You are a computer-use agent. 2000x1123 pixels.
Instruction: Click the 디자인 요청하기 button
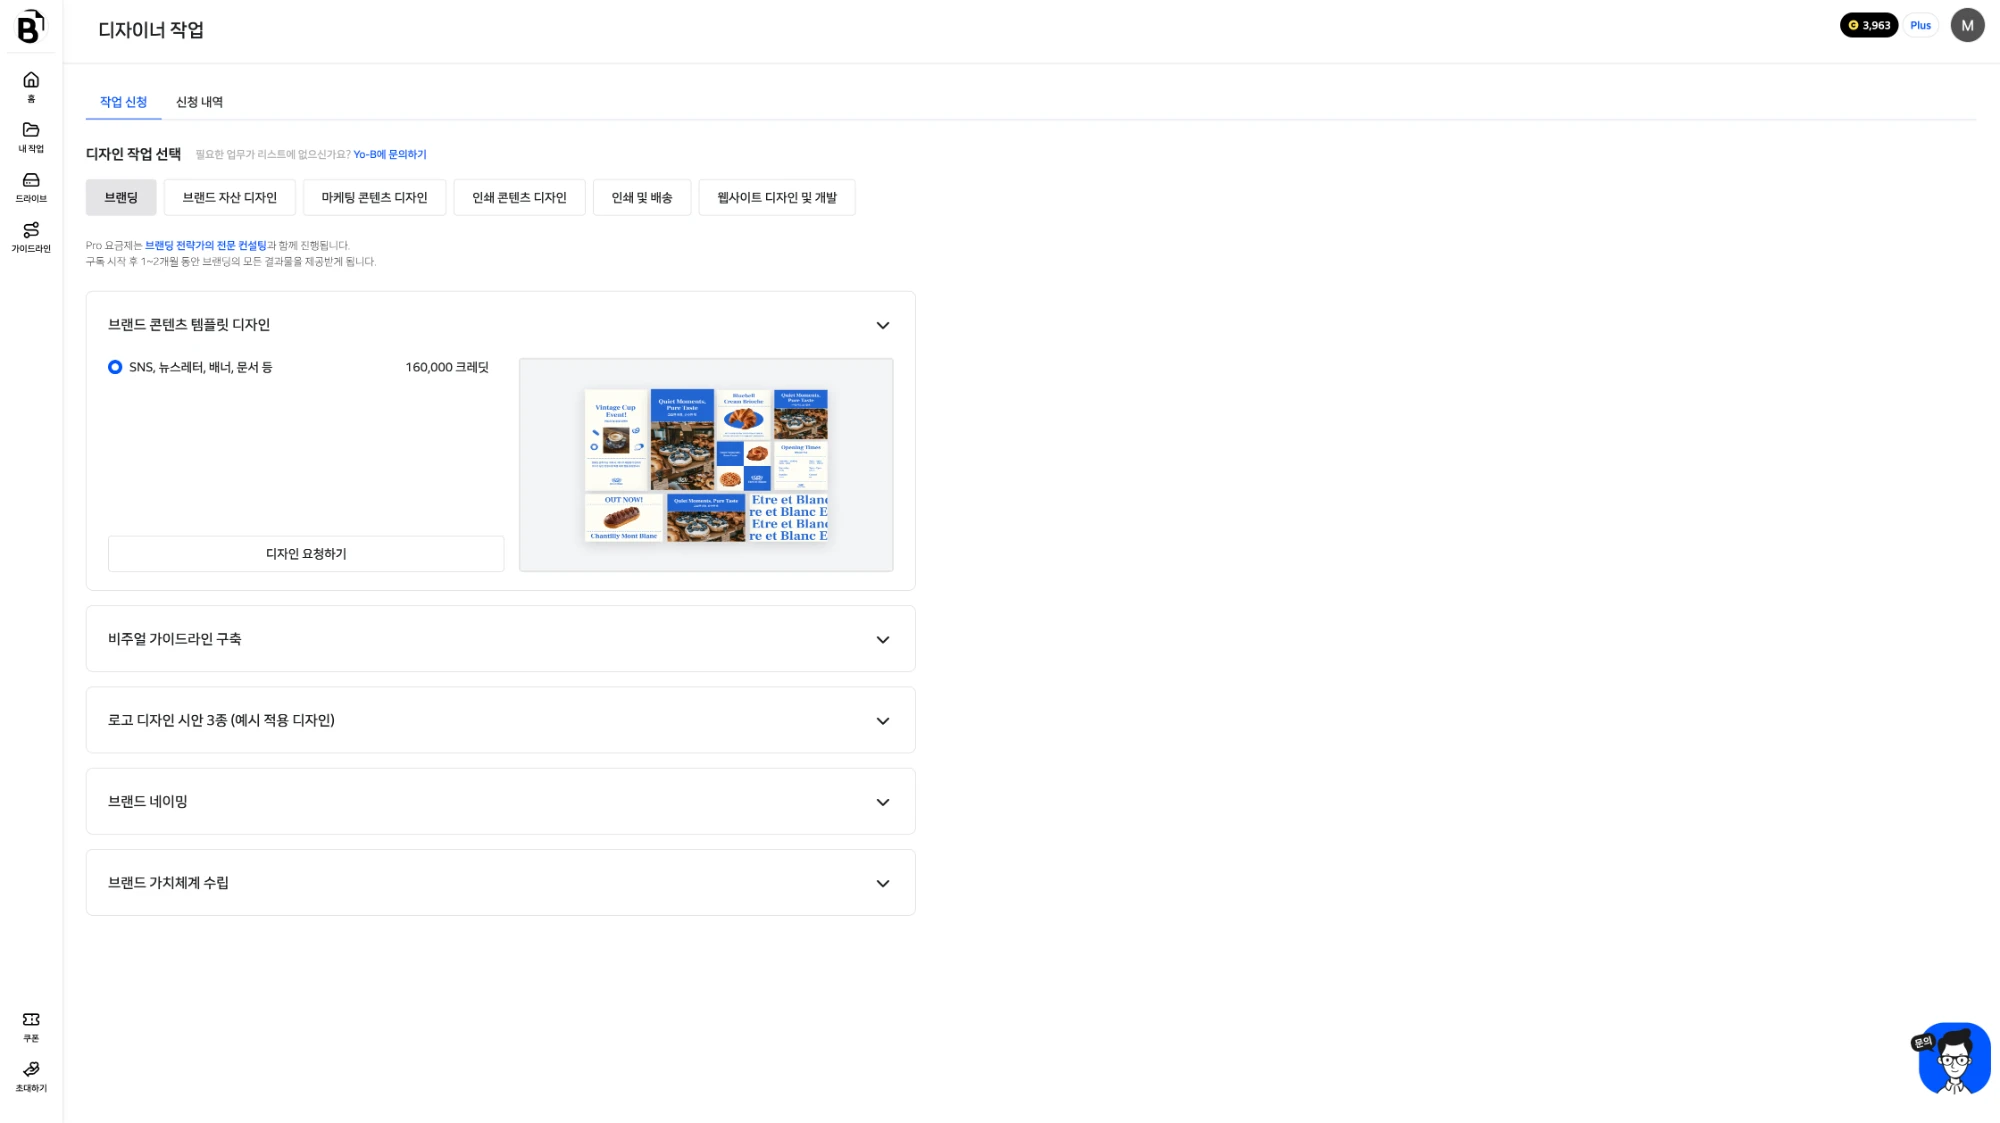(306, 553)
